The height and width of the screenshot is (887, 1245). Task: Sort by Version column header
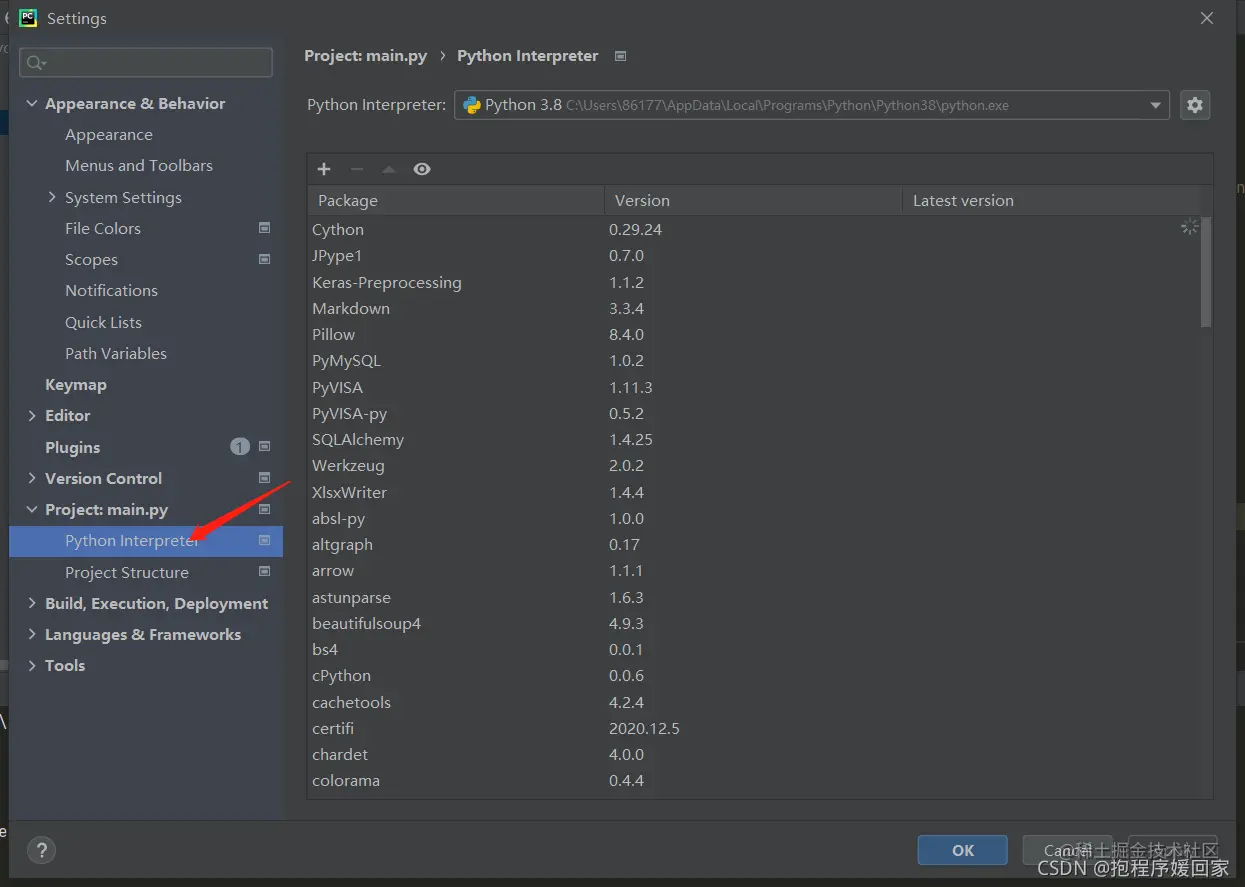point(753,200)
